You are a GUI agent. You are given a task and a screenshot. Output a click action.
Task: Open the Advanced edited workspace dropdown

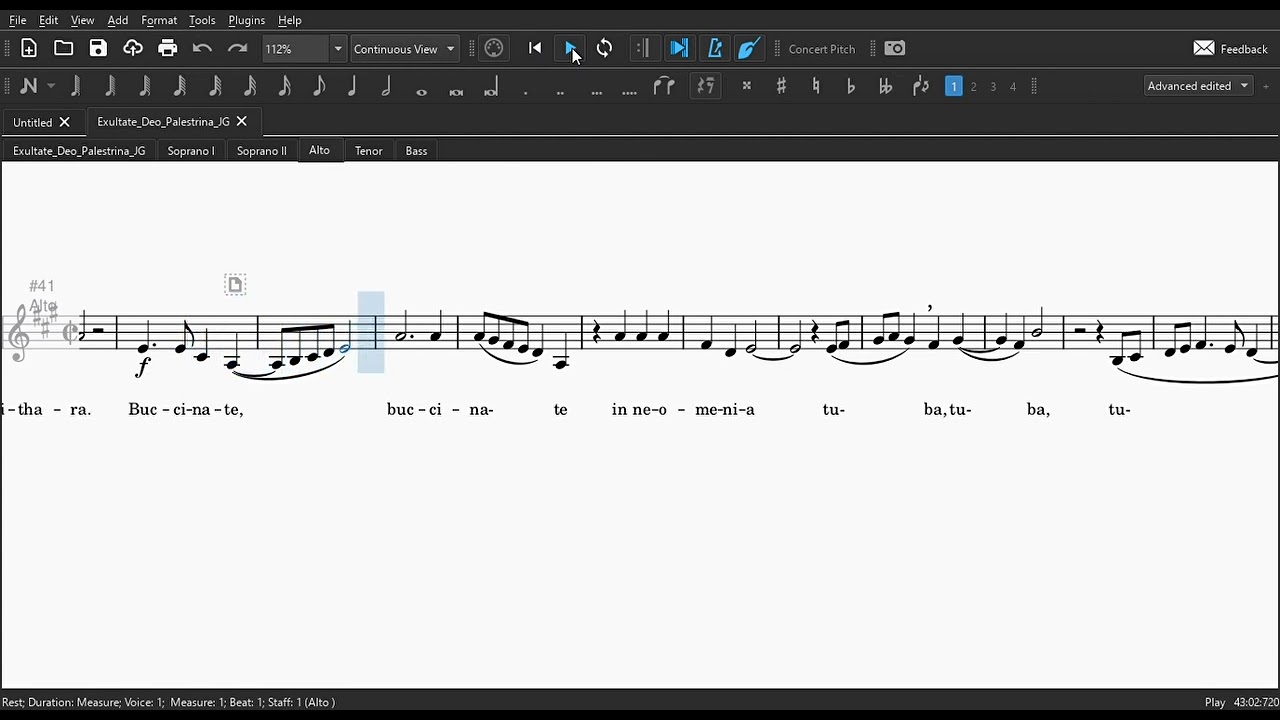[x=1198, y=86]
